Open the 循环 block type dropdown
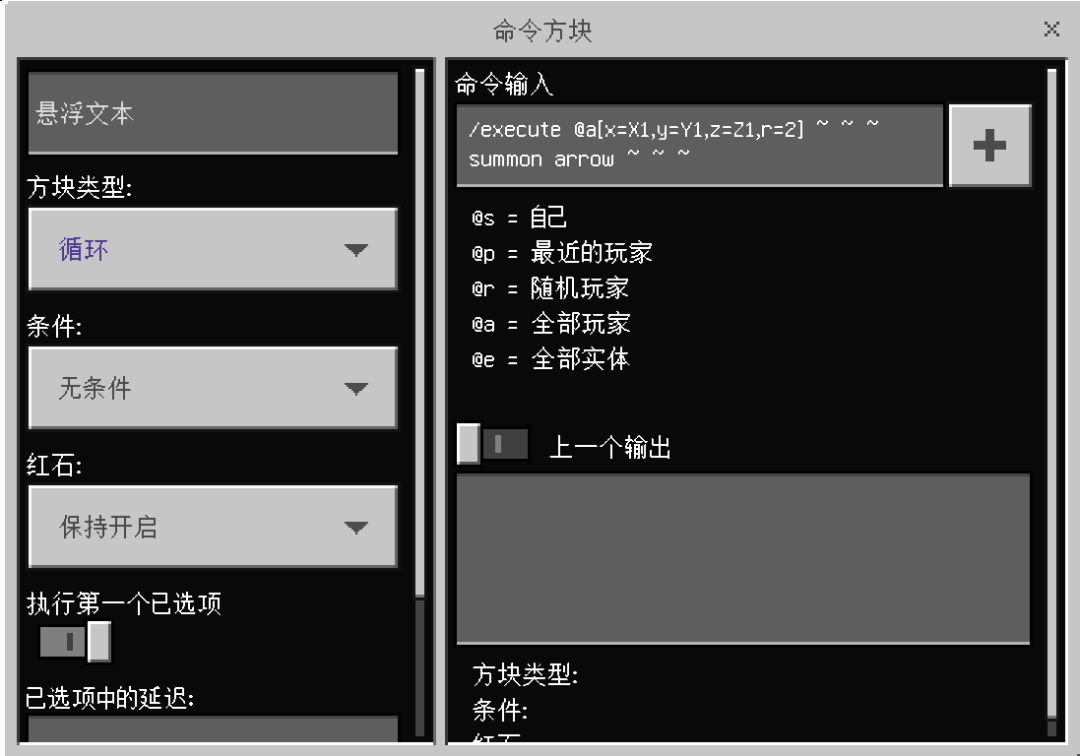 pyautogui.click(x=213, y=249)
